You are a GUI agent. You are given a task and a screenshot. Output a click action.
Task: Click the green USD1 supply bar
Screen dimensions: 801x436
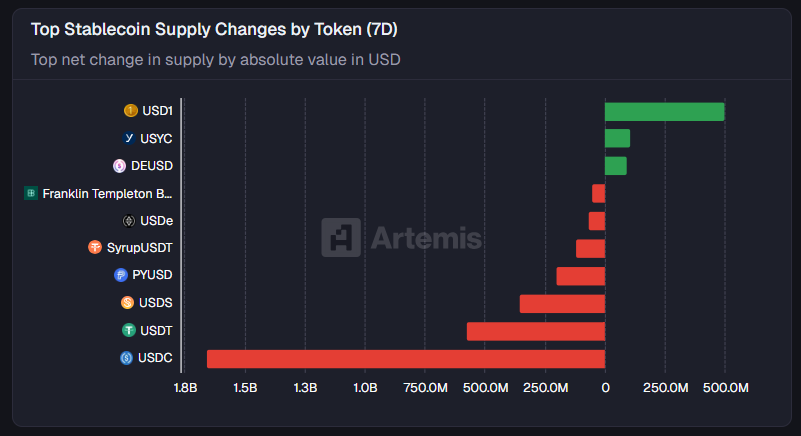tap(664, 111)
